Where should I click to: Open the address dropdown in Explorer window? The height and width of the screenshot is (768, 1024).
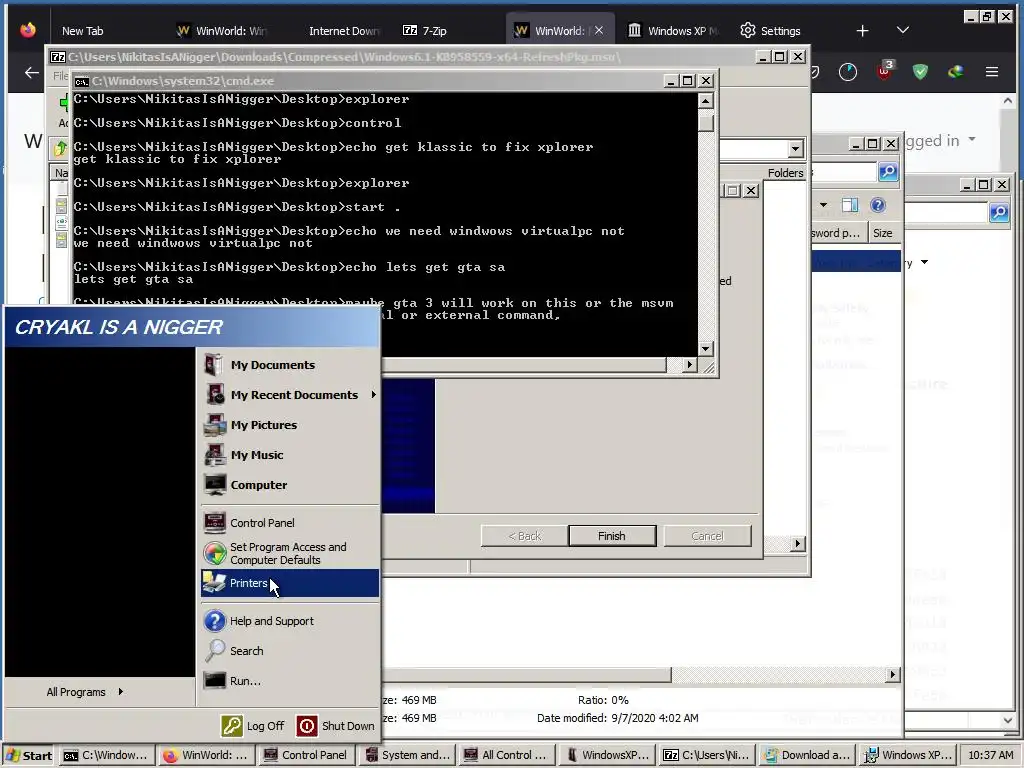coord(795,149)
